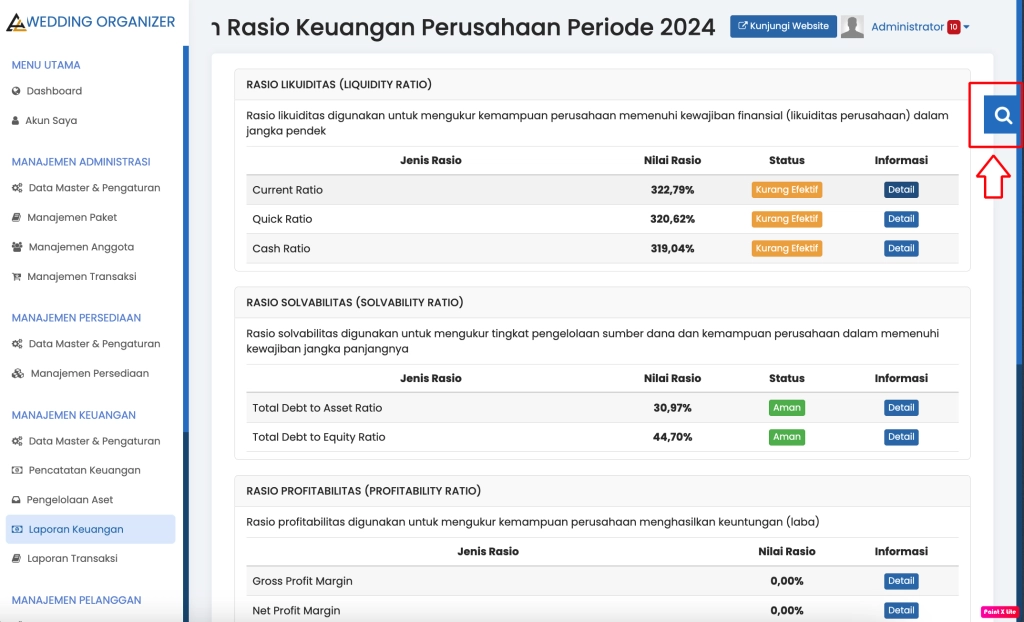Open Manajemen Paket menu item
Image resolution: width=1024 pixels, height=622 pixels.
[72, 217]
